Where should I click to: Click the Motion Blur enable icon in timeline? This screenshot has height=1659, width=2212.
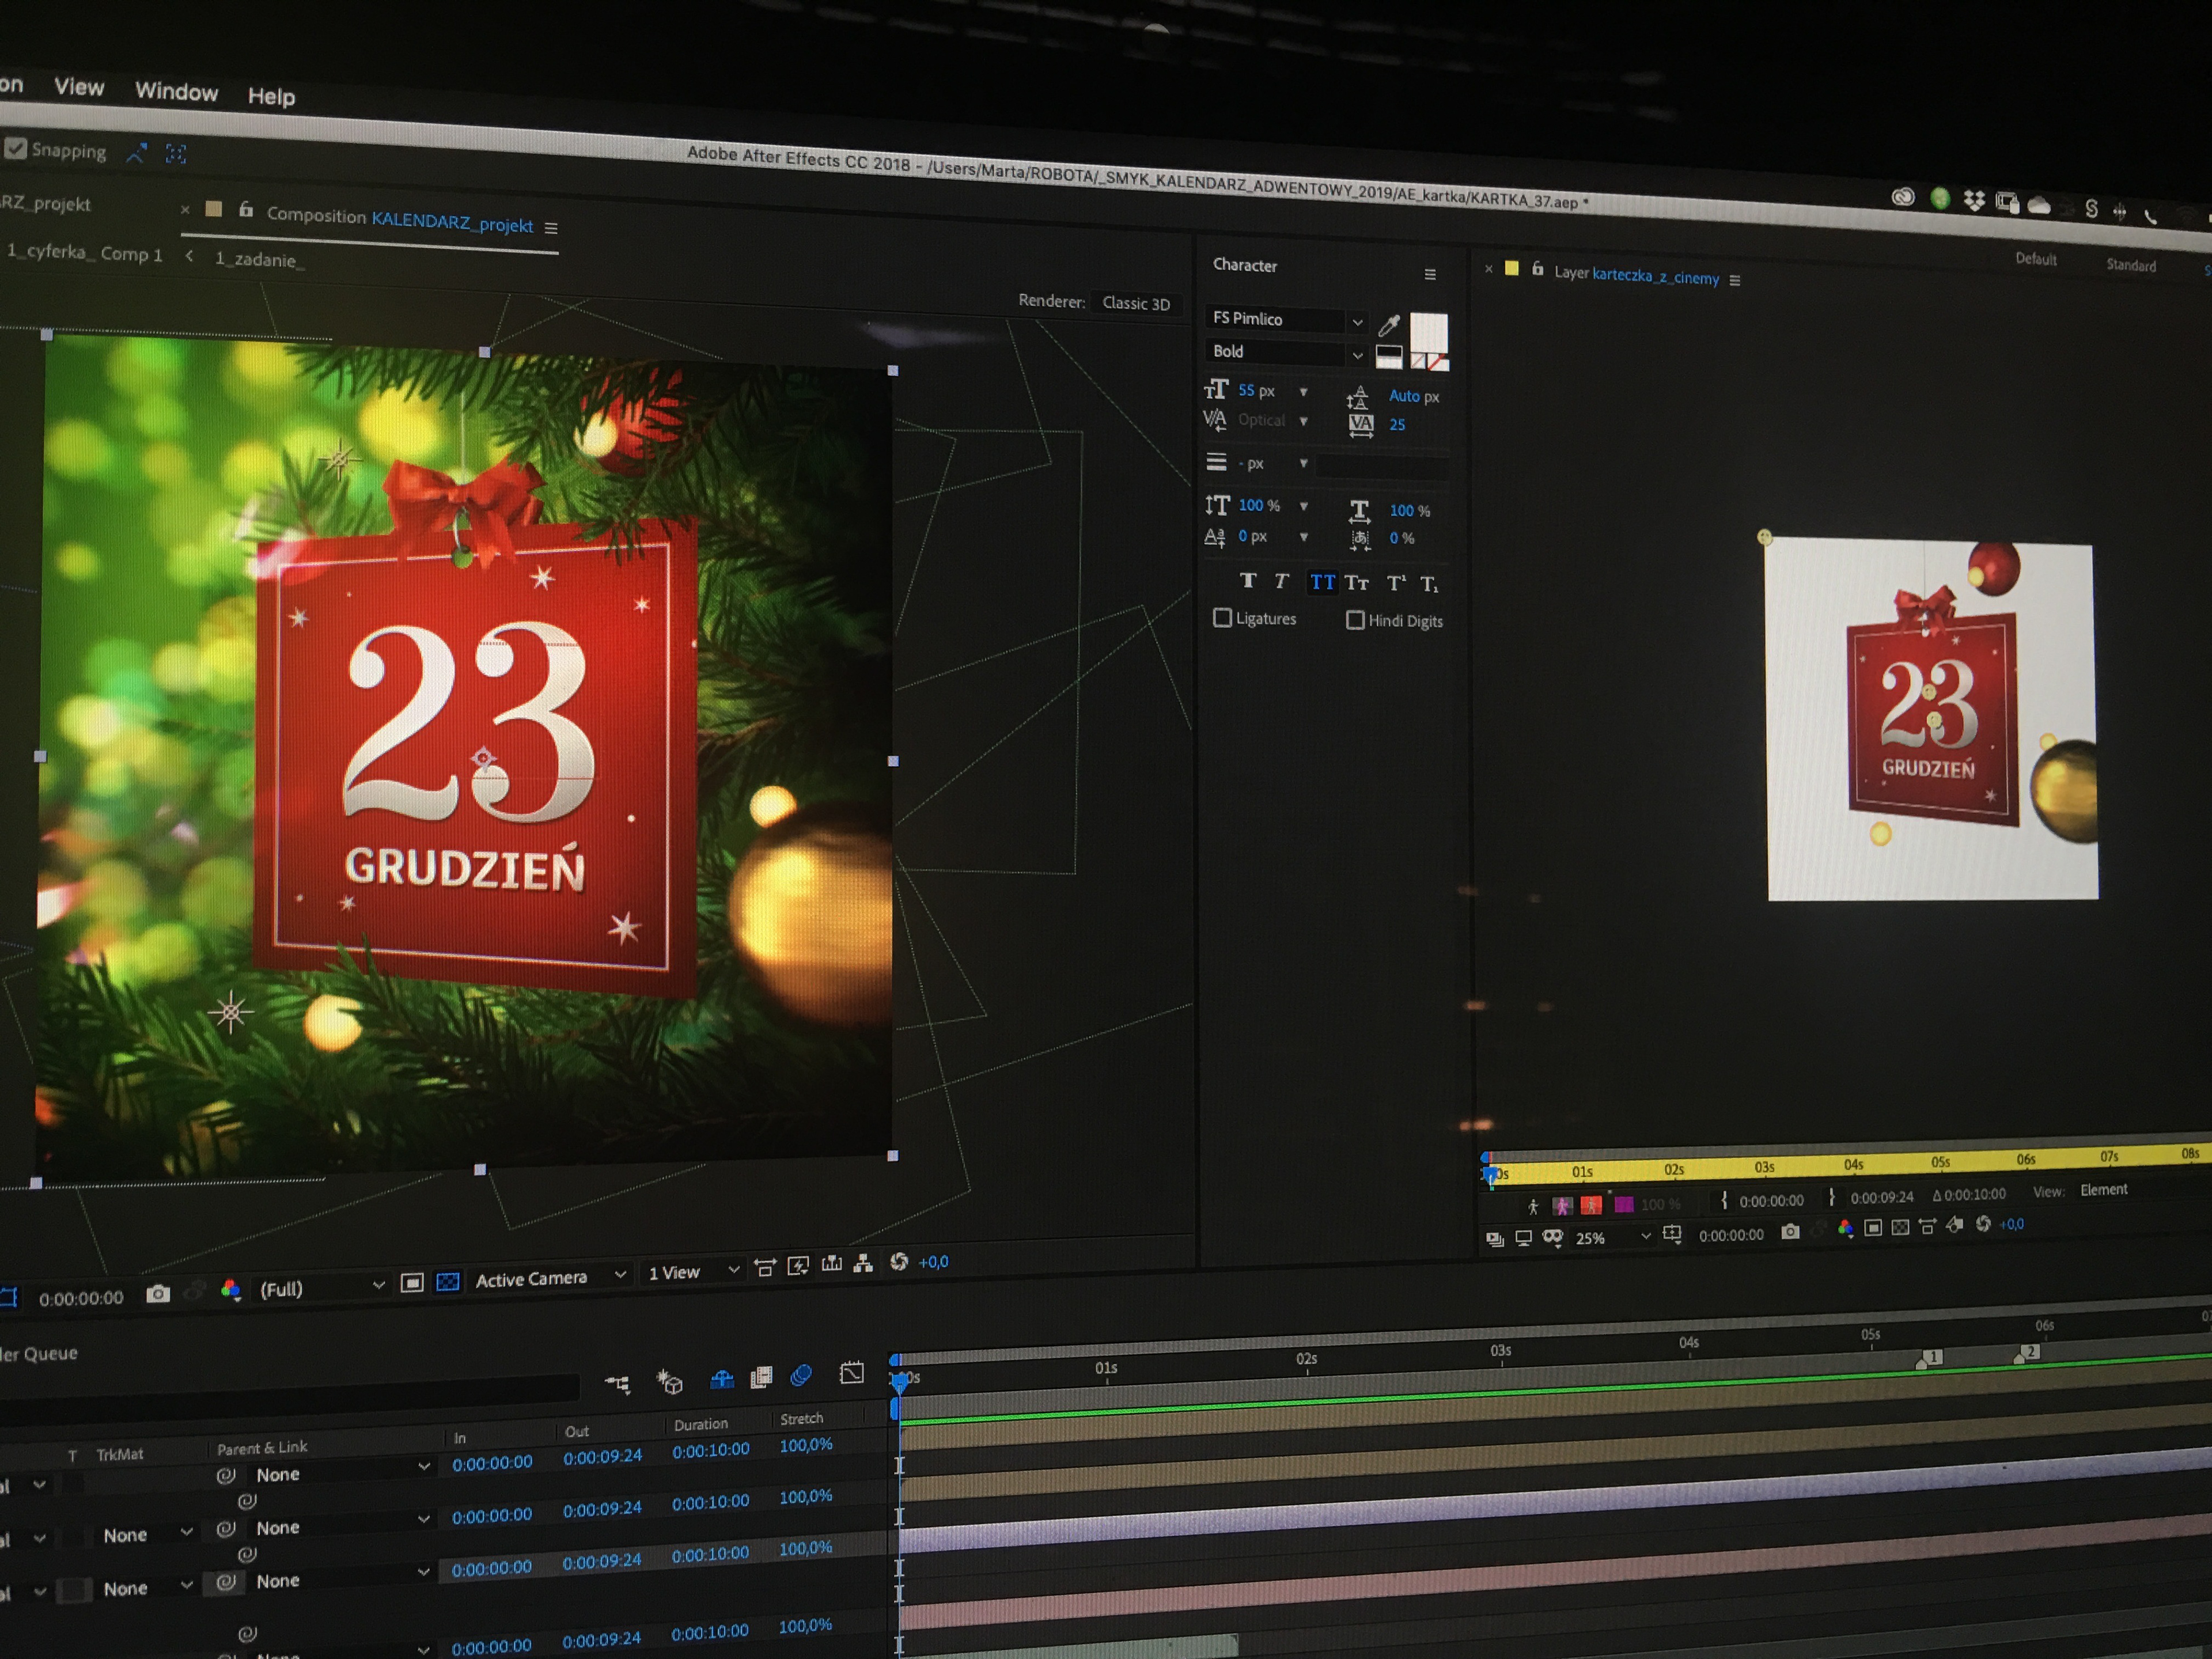click(x=801, y=1376)
